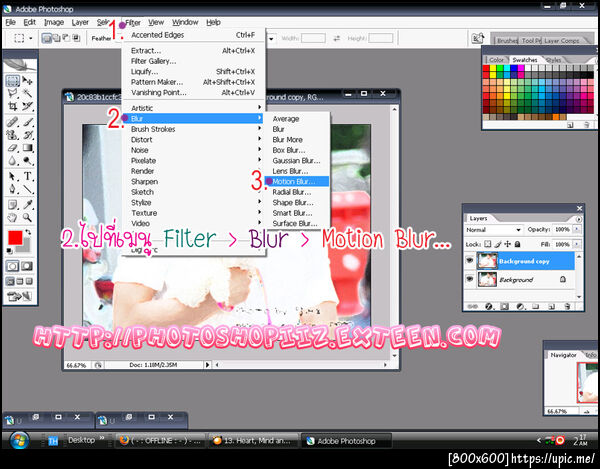Select the Lasso tool
This screenshot has width=600, height=469.
tap(12, 93)
